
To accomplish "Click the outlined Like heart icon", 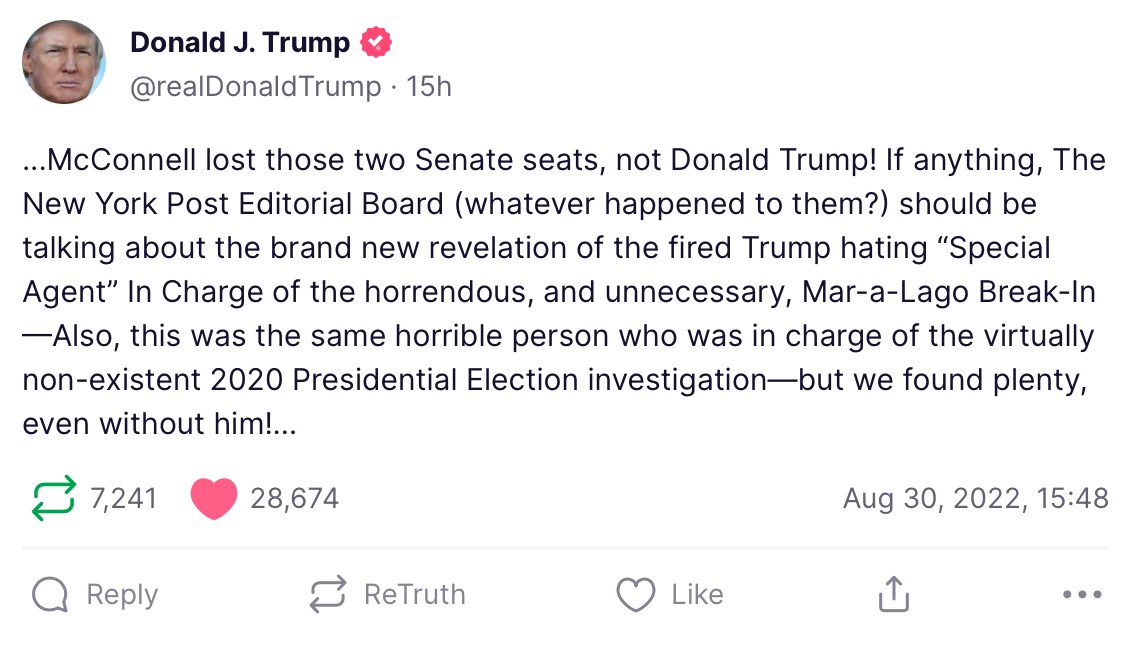I will click(x=635, y=595).
